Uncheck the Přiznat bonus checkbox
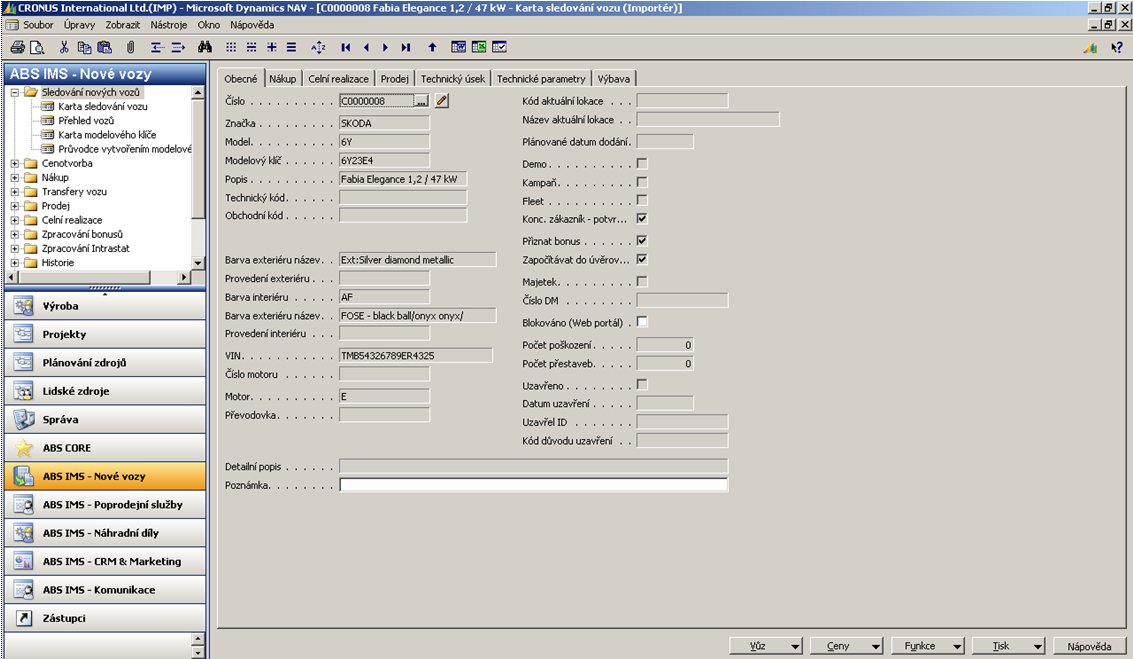 click(642, 241)
